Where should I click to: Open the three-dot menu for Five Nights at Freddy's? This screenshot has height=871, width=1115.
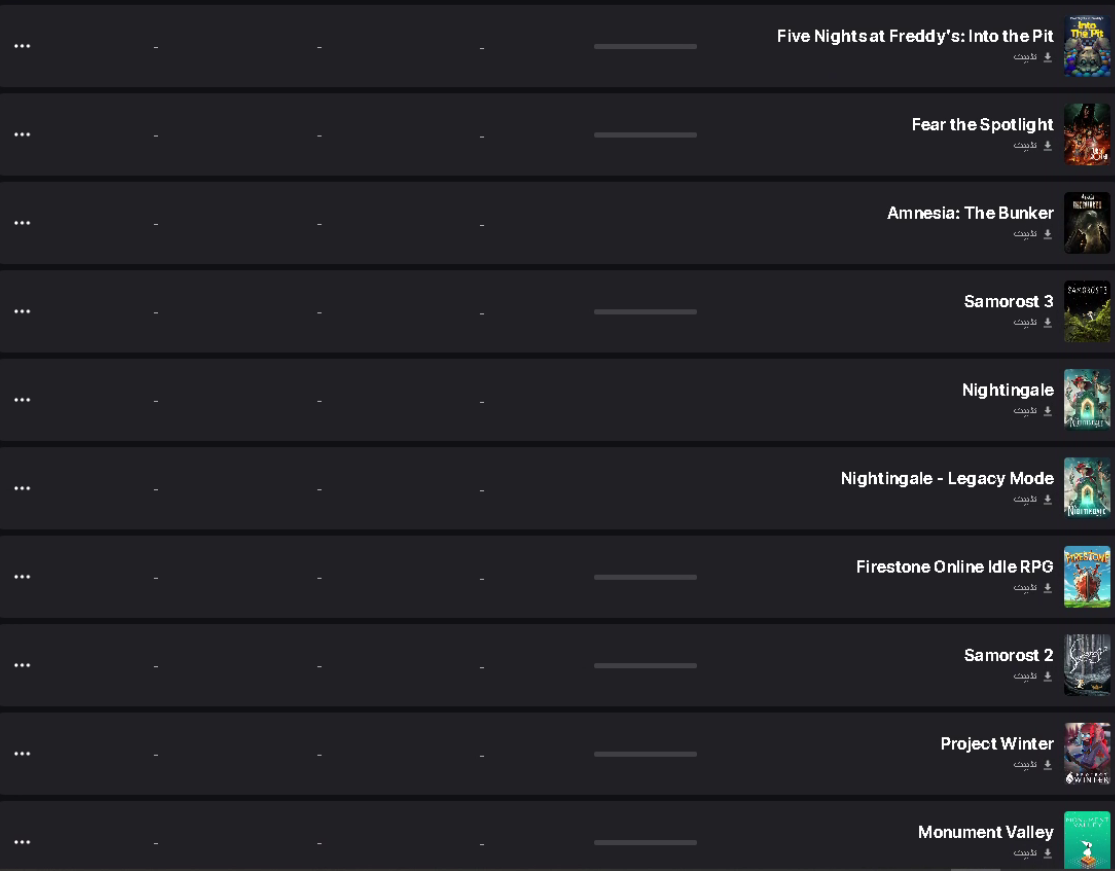point(22,46)
